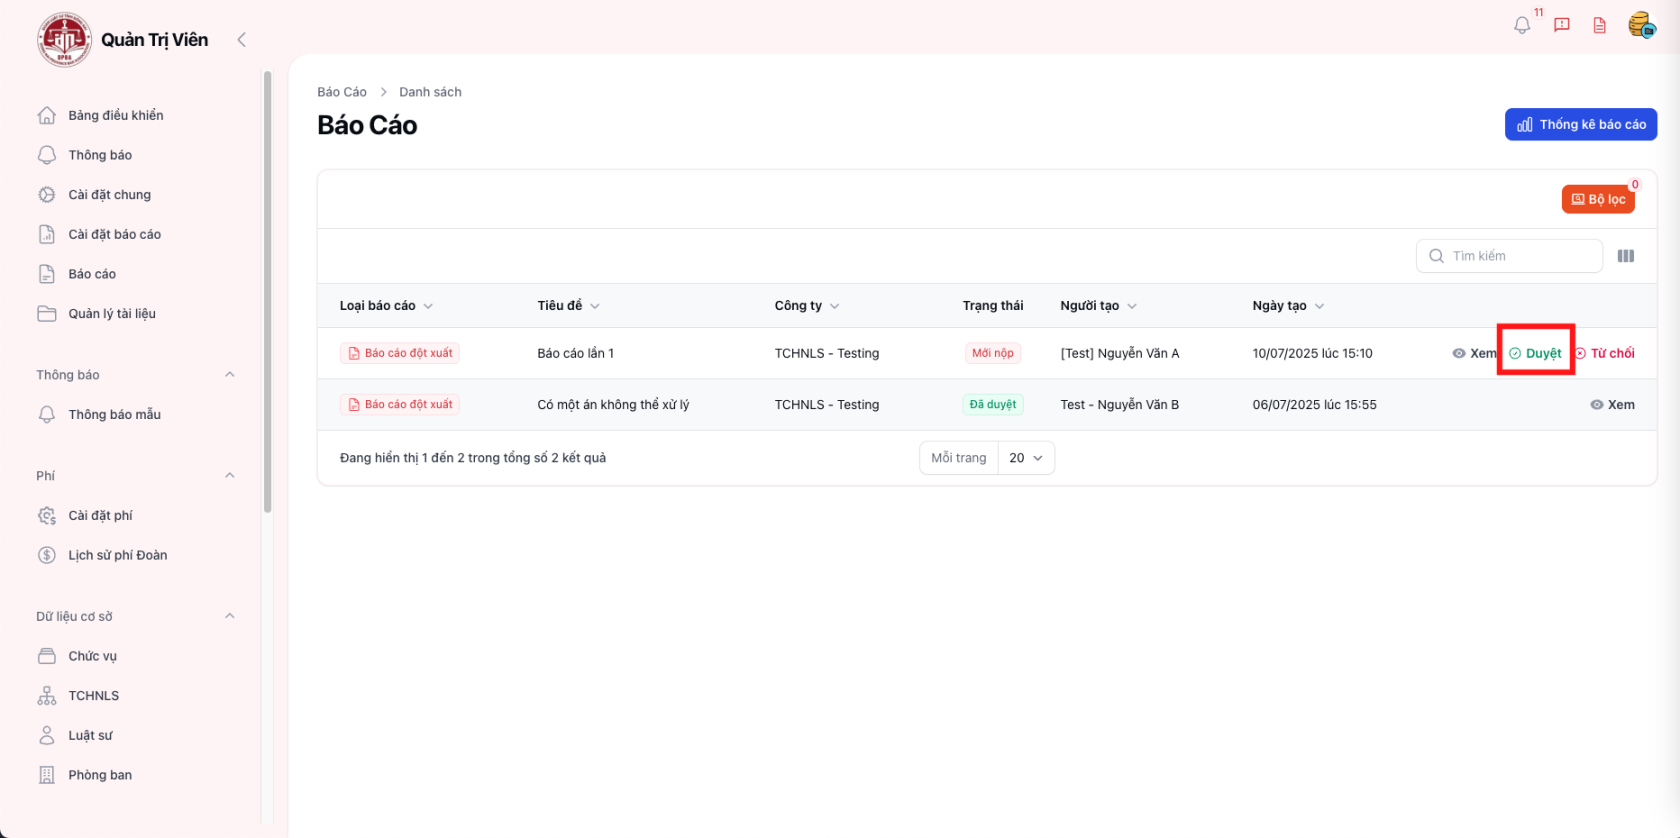Image resolution: width=1680 pixels, height=838 pixels.
Task: Sort by the Loại báo cáo column
Action: point(386,306)
